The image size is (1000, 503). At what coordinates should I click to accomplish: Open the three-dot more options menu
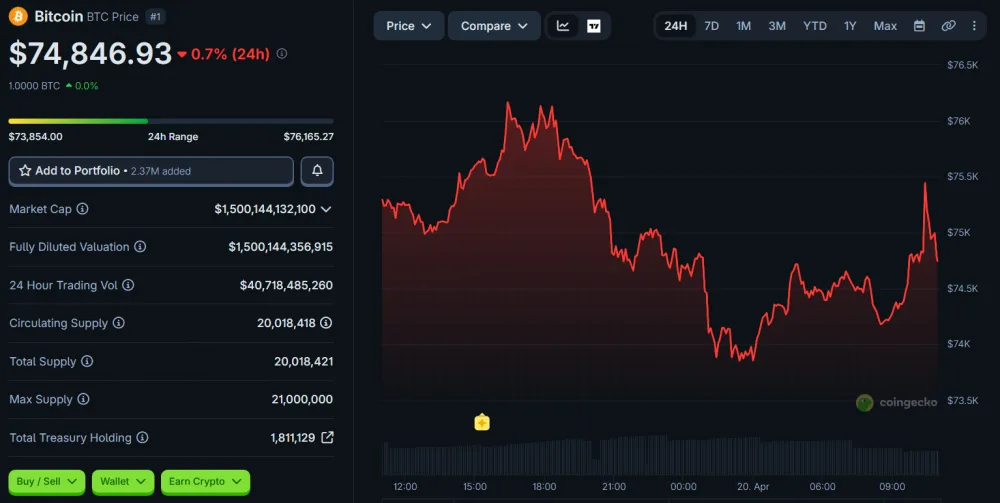[x=974, y=26]
